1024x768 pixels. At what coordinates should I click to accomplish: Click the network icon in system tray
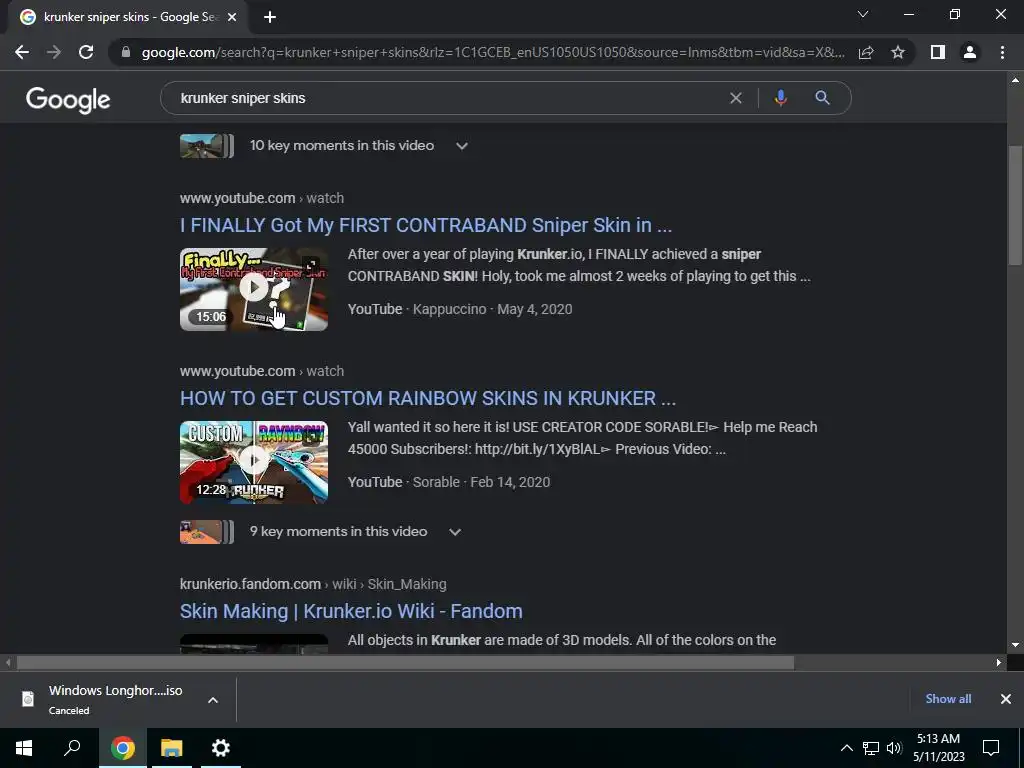[871, 748]
